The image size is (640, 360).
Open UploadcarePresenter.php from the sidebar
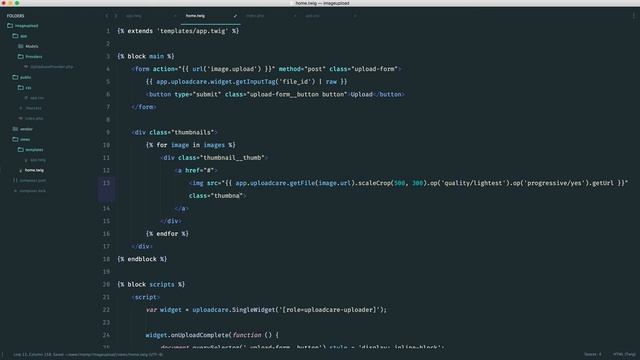point(49,67)
